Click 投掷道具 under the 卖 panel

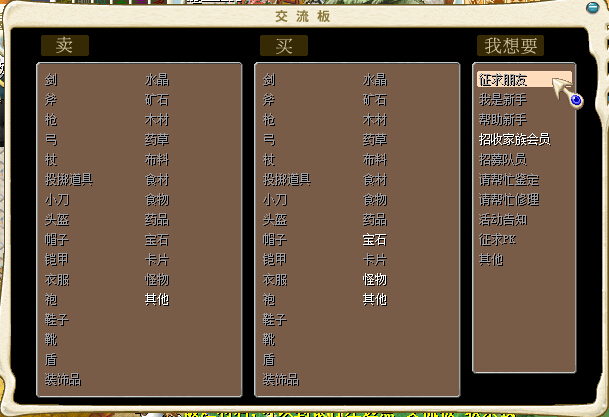69,179
